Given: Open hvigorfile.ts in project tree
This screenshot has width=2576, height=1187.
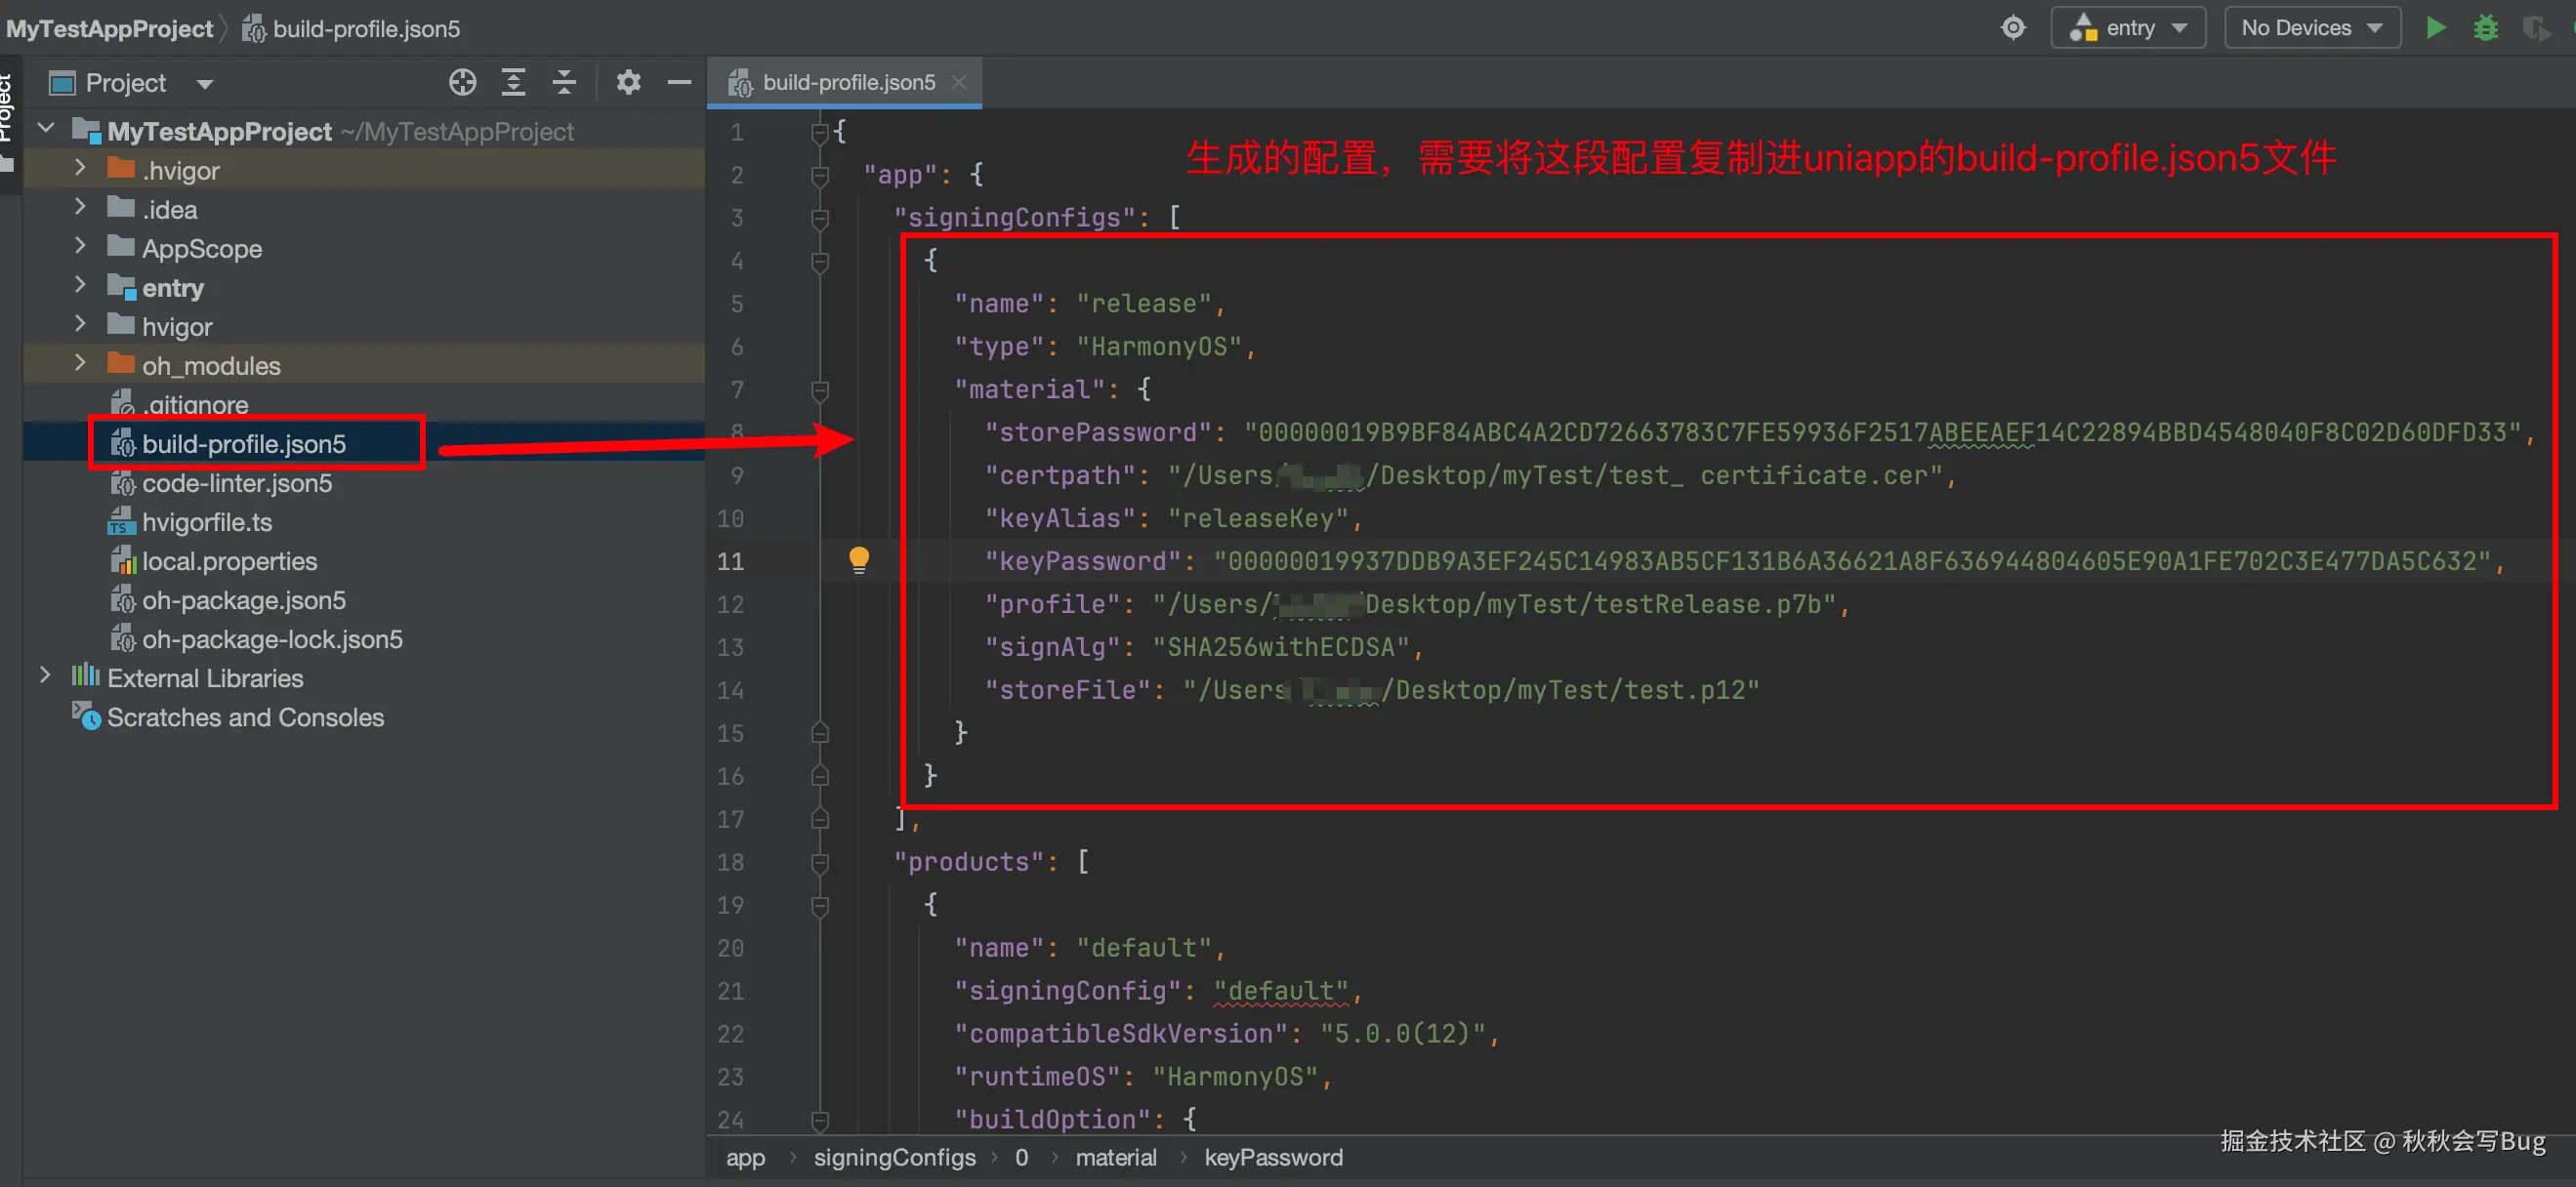Looking at the screenshot, I should click(206, 522).
